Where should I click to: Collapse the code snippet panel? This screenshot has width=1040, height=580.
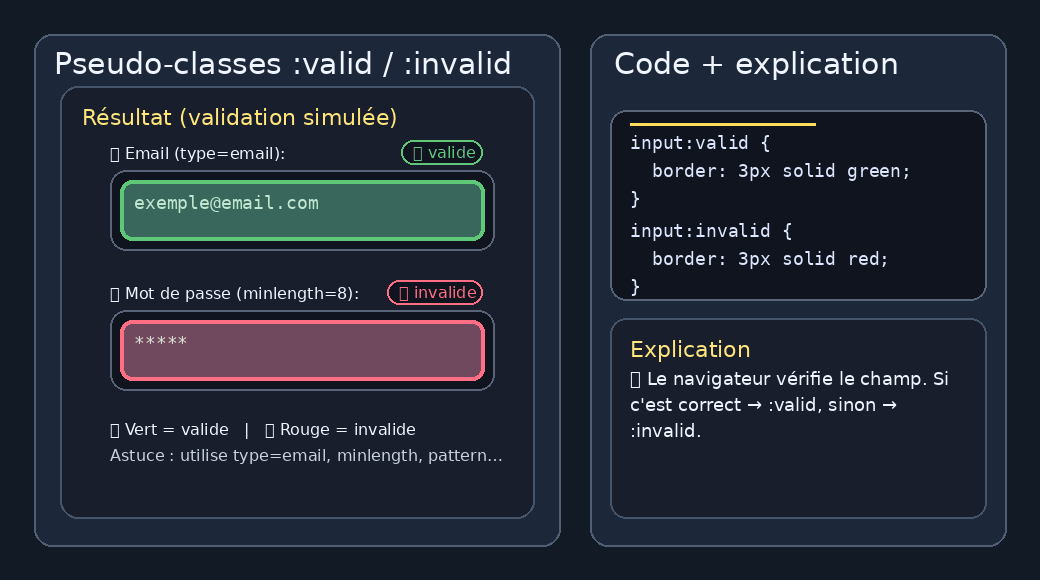click(798, 205)
